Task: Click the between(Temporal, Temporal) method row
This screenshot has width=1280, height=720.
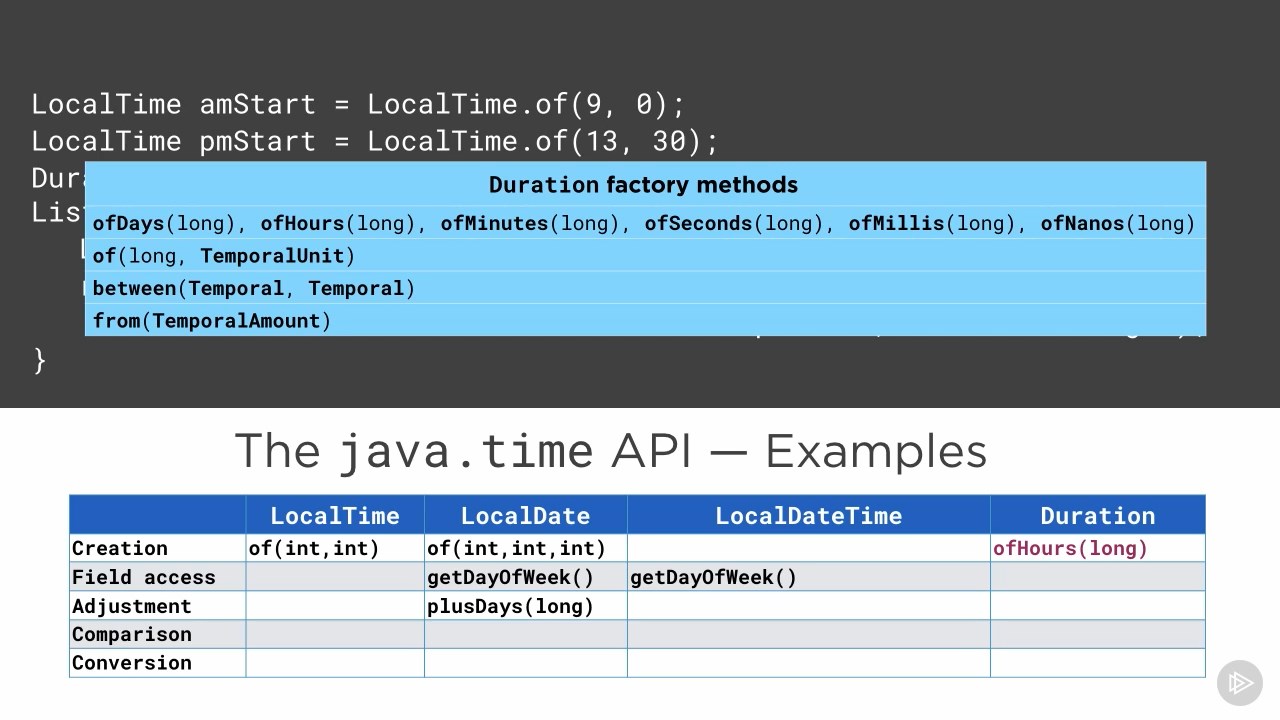Action: point(645,288)
